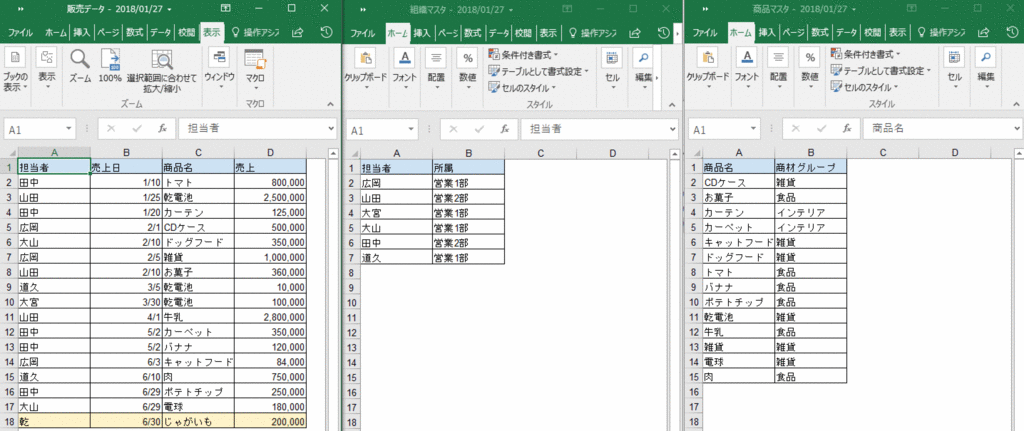Image resolution: width=1024 pixels, height=431 pixels.
Task: Click ribbon display options in 販売データ title bar
Action: click(x=226, y=8)
